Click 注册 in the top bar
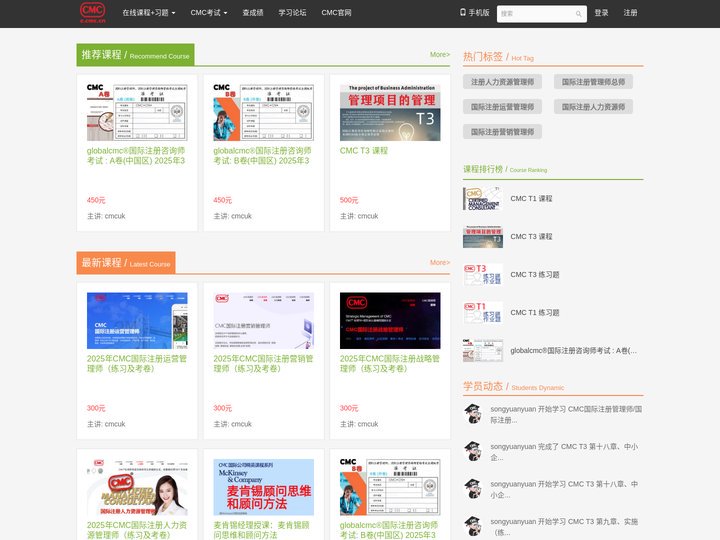Screen dimensions: 720x540 (630, 13)
